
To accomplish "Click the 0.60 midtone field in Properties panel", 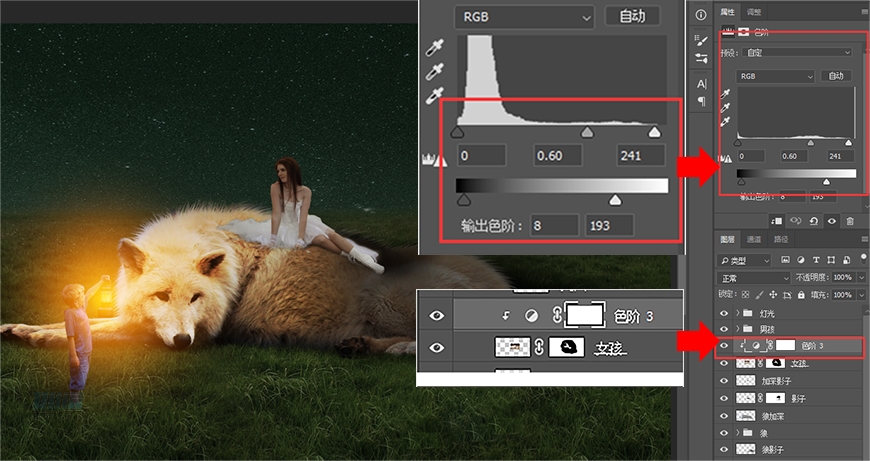I will [x=794, y=156].
